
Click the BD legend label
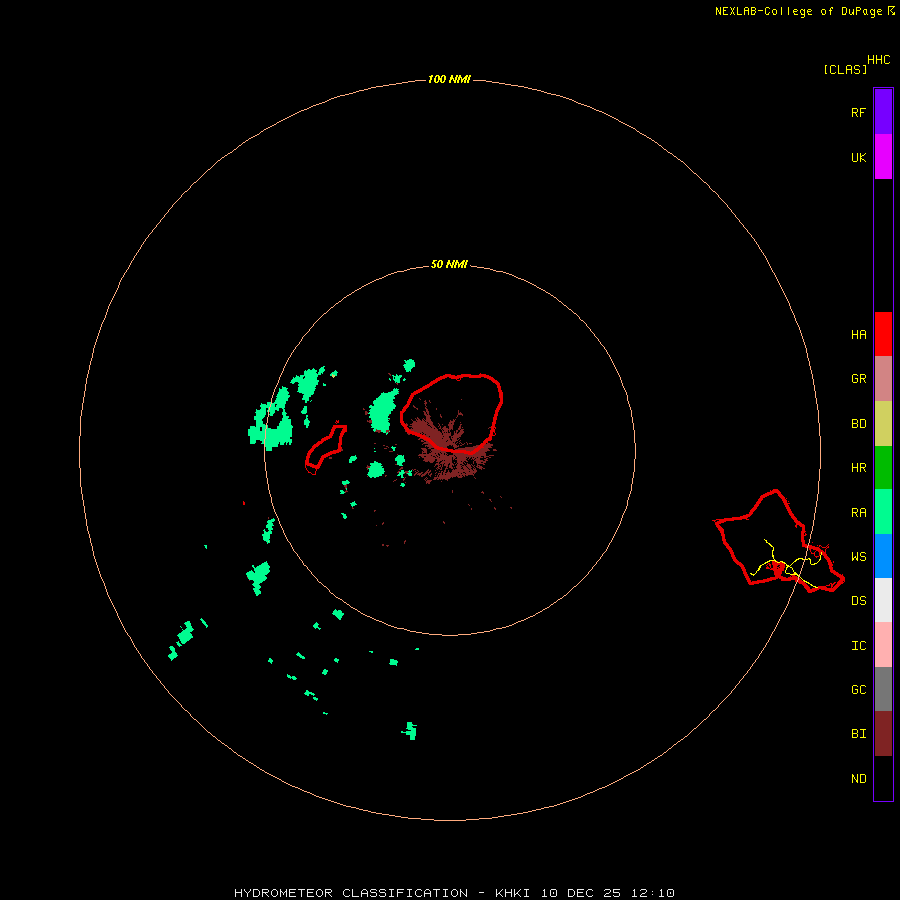tap(858, 424)
